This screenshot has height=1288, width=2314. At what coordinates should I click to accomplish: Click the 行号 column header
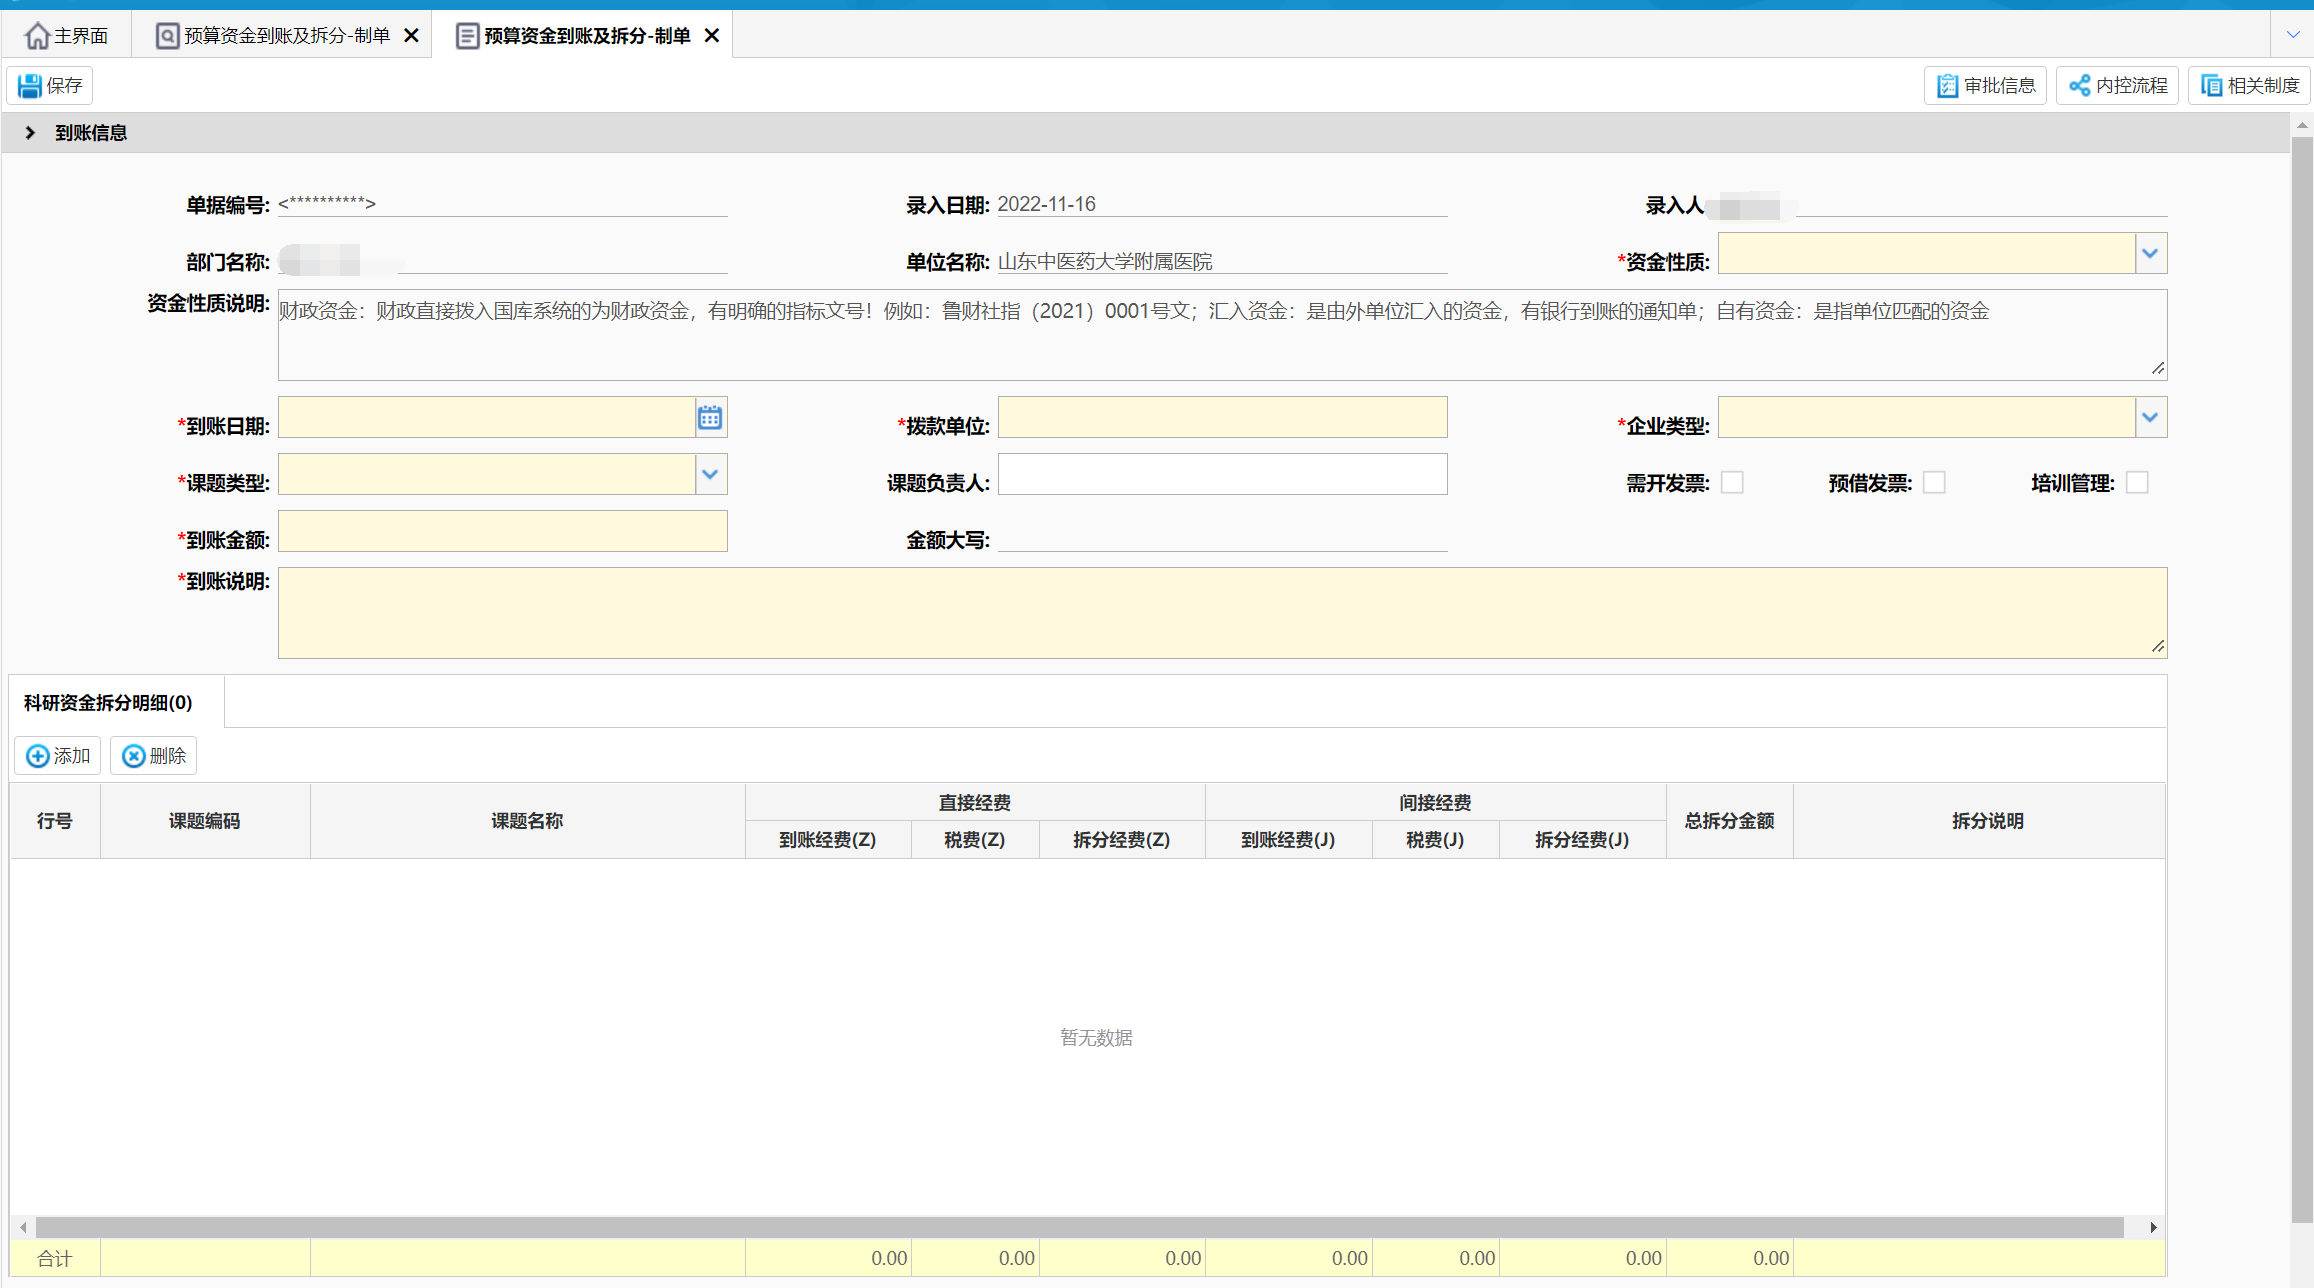tap(55, 821)
